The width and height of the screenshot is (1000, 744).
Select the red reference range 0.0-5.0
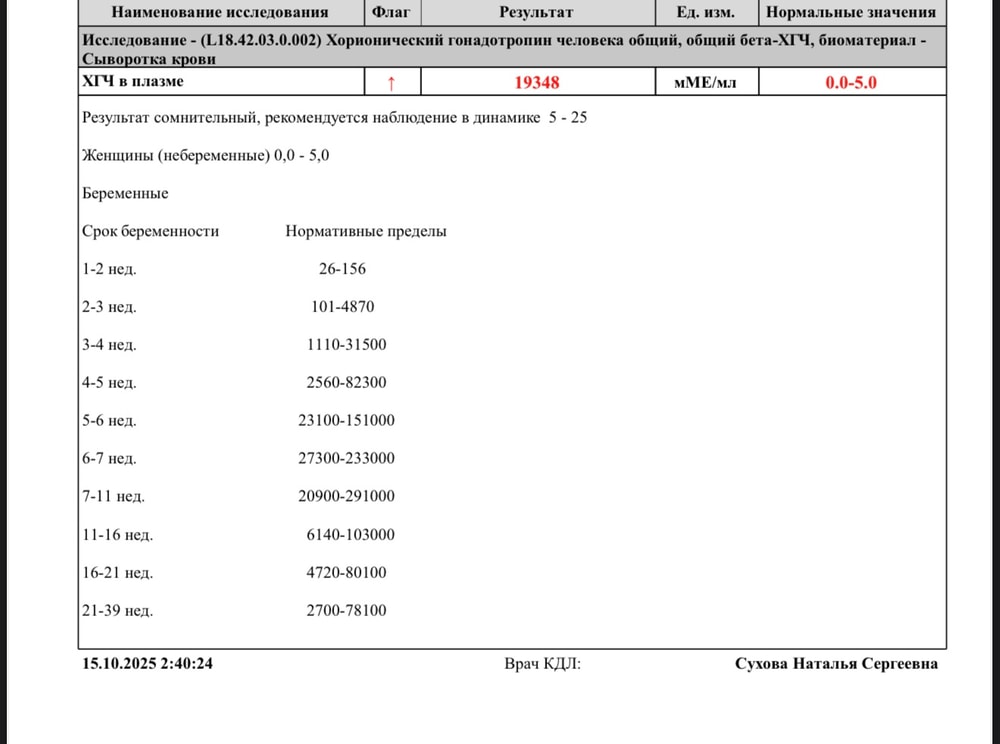850,82
